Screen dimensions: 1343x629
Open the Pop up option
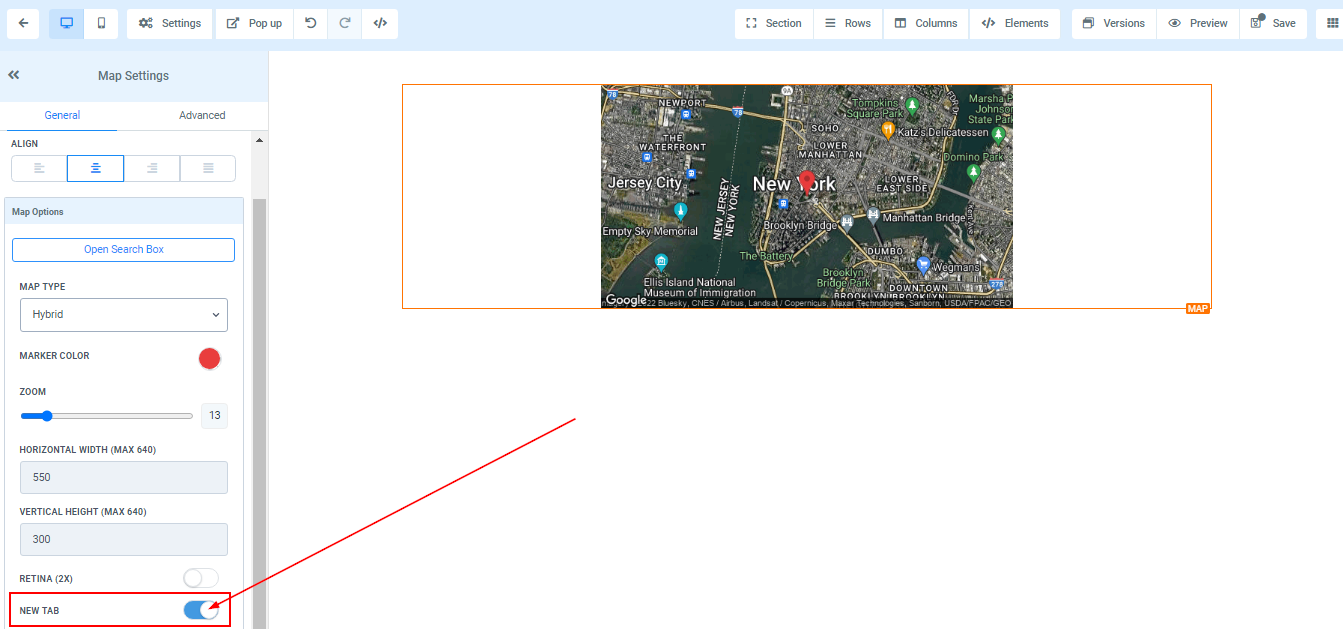(x=254, y=23)
